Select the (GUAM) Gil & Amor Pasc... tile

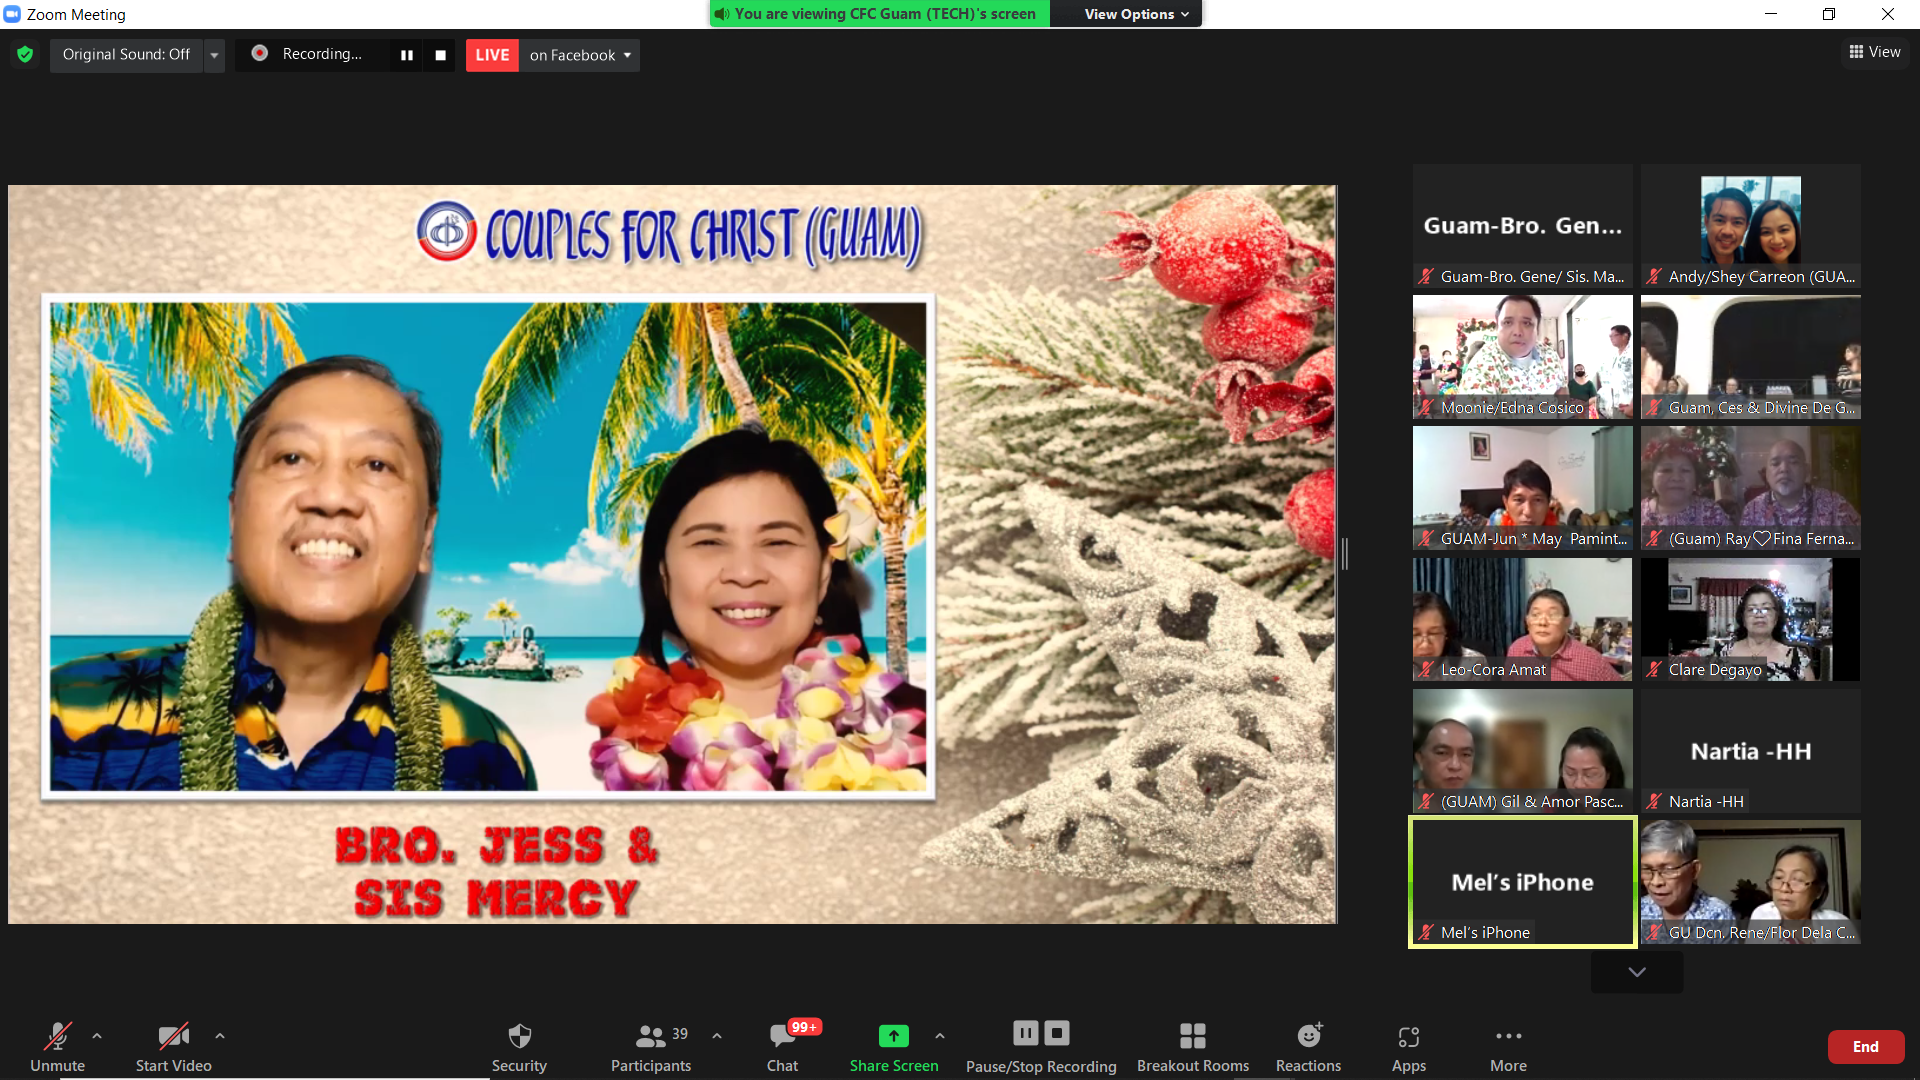coord(1523,751)
